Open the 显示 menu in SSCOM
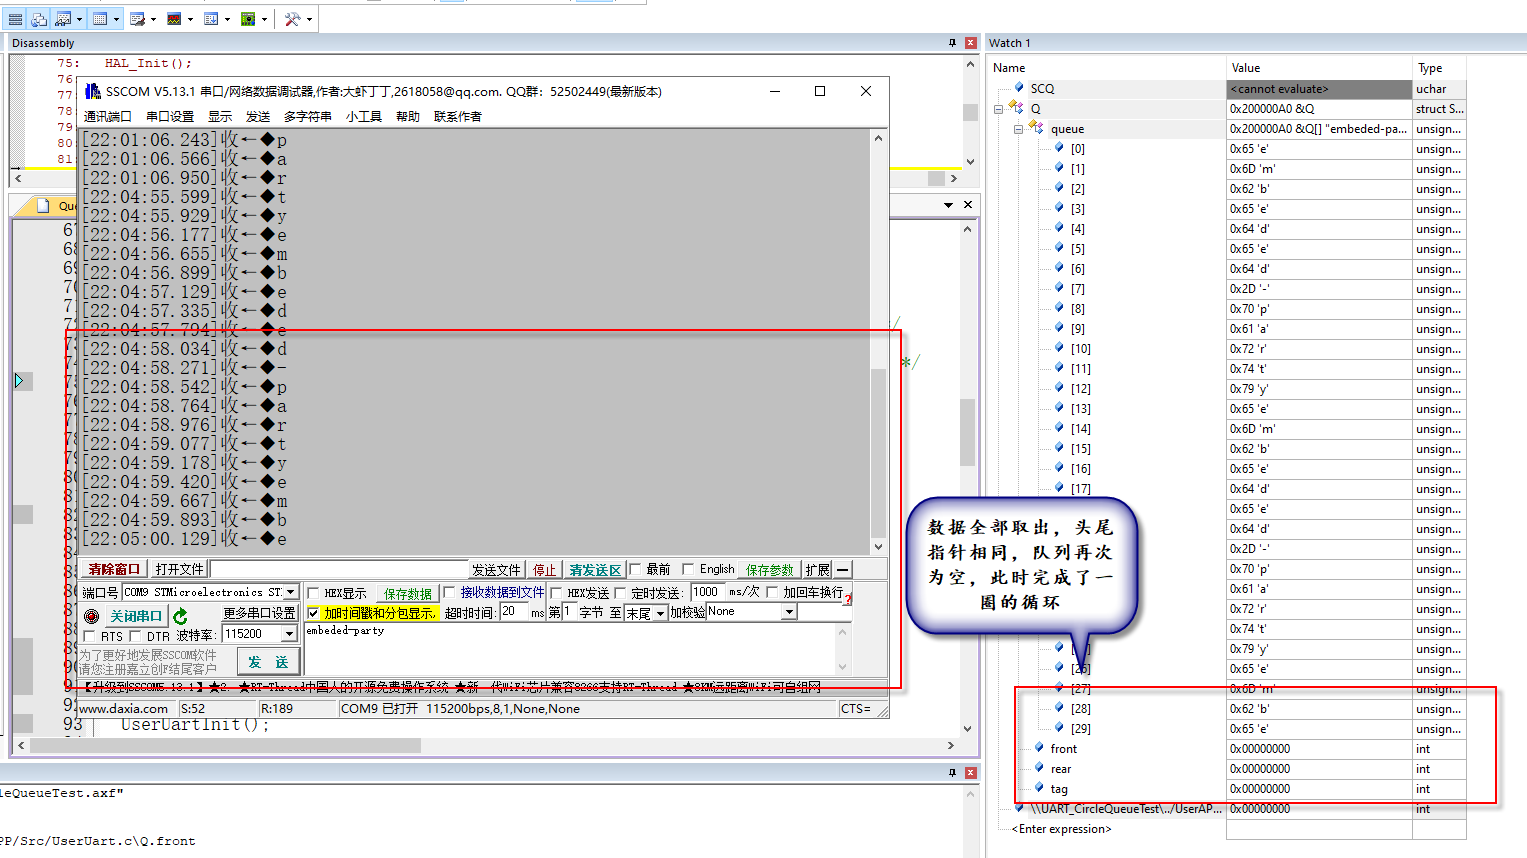This screenshot has width=1527, height=858. pyautogui.click(x=220, y=116)
